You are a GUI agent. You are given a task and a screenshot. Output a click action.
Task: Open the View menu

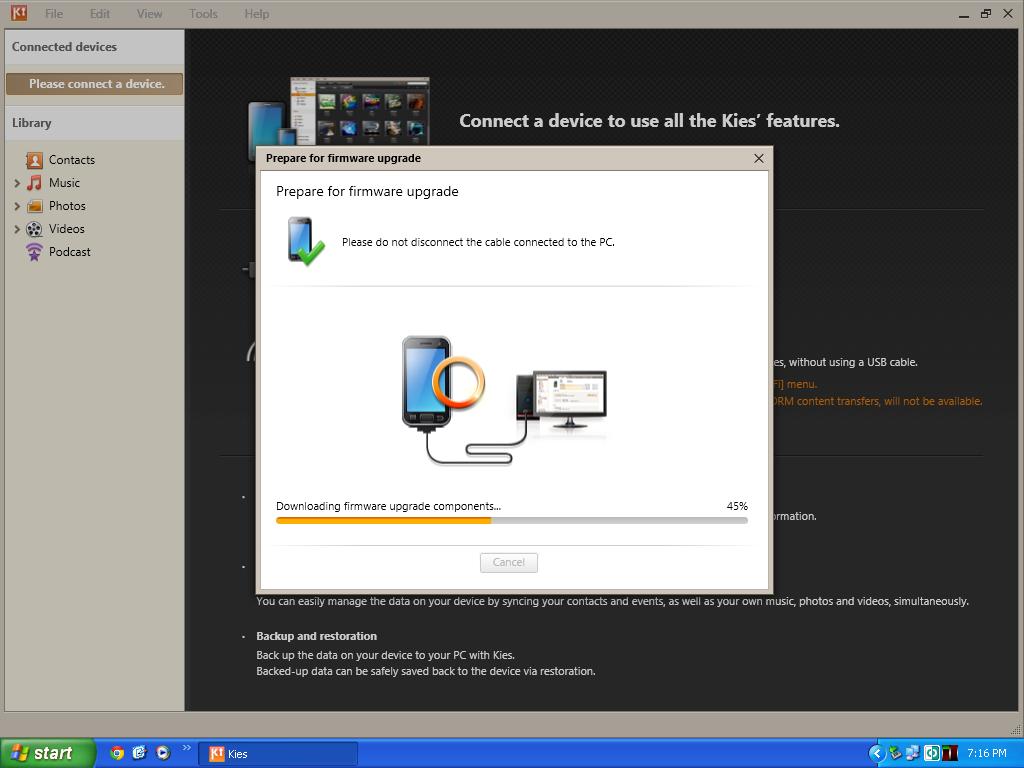[x=150, y=14]
